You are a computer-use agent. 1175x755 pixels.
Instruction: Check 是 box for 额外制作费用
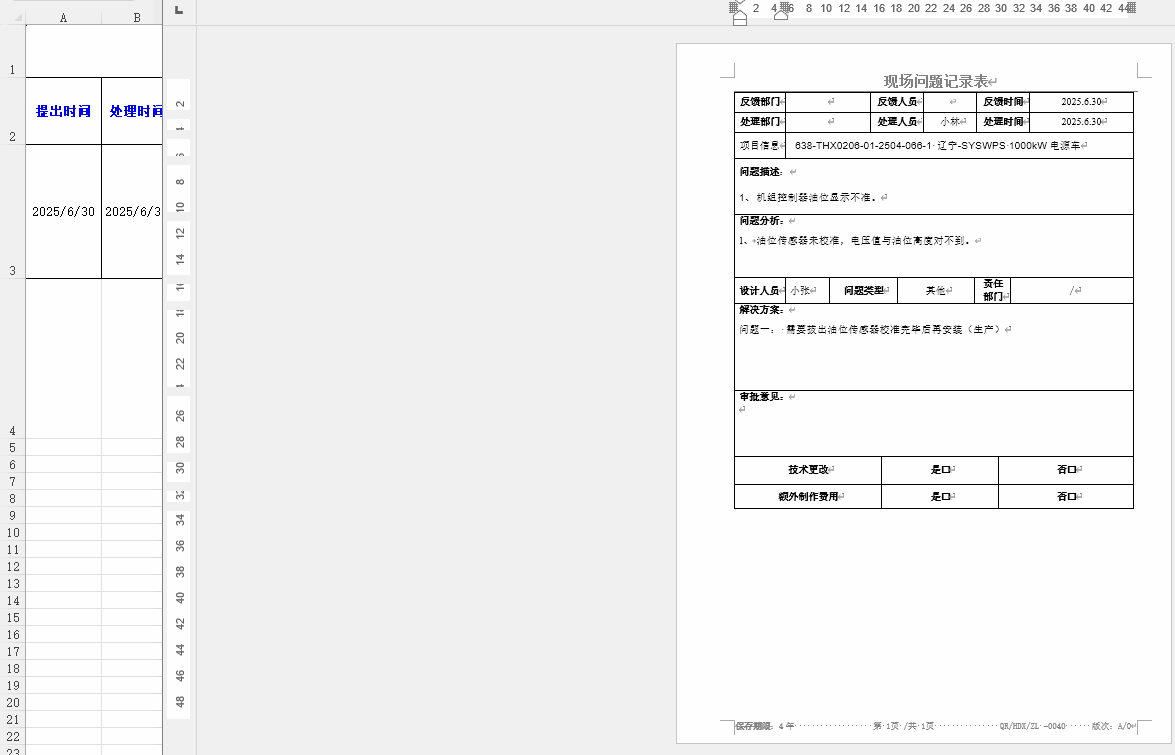point(945,497)
